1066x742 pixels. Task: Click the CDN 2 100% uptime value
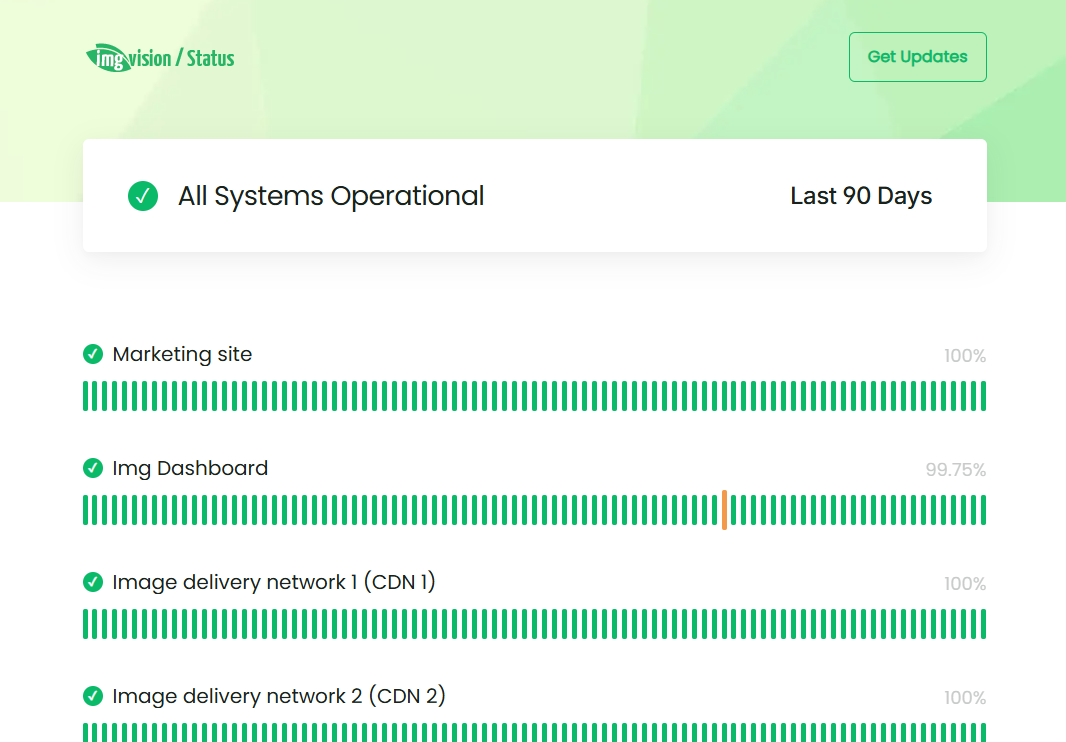pyautogui.click(x=965, y=698)
